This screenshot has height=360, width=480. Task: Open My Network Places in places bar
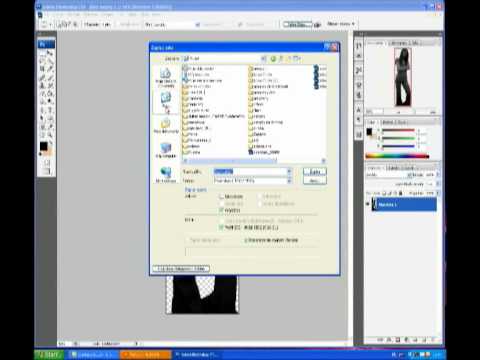166,175
